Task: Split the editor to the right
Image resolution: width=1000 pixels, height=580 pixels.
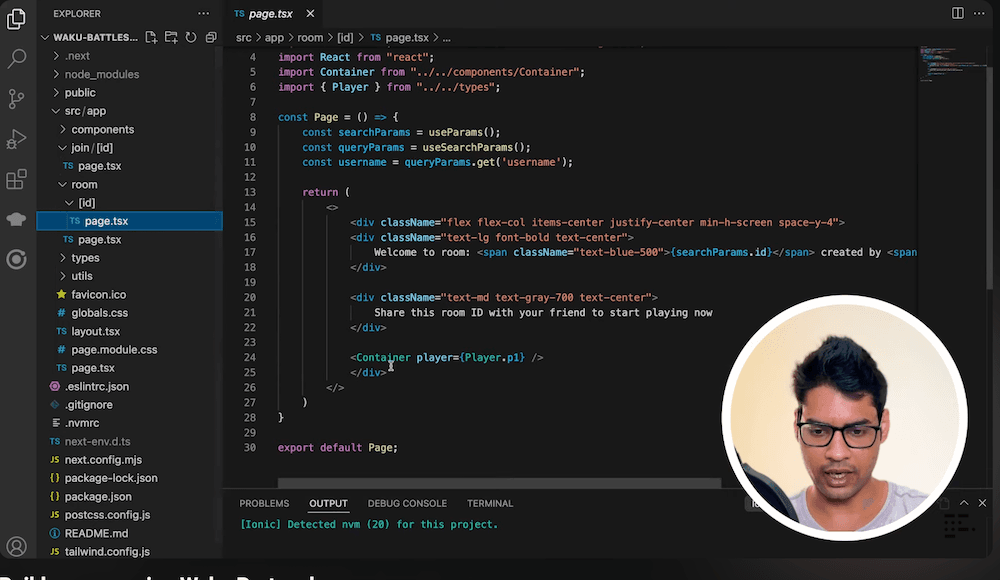Action: tap(957, 13)
